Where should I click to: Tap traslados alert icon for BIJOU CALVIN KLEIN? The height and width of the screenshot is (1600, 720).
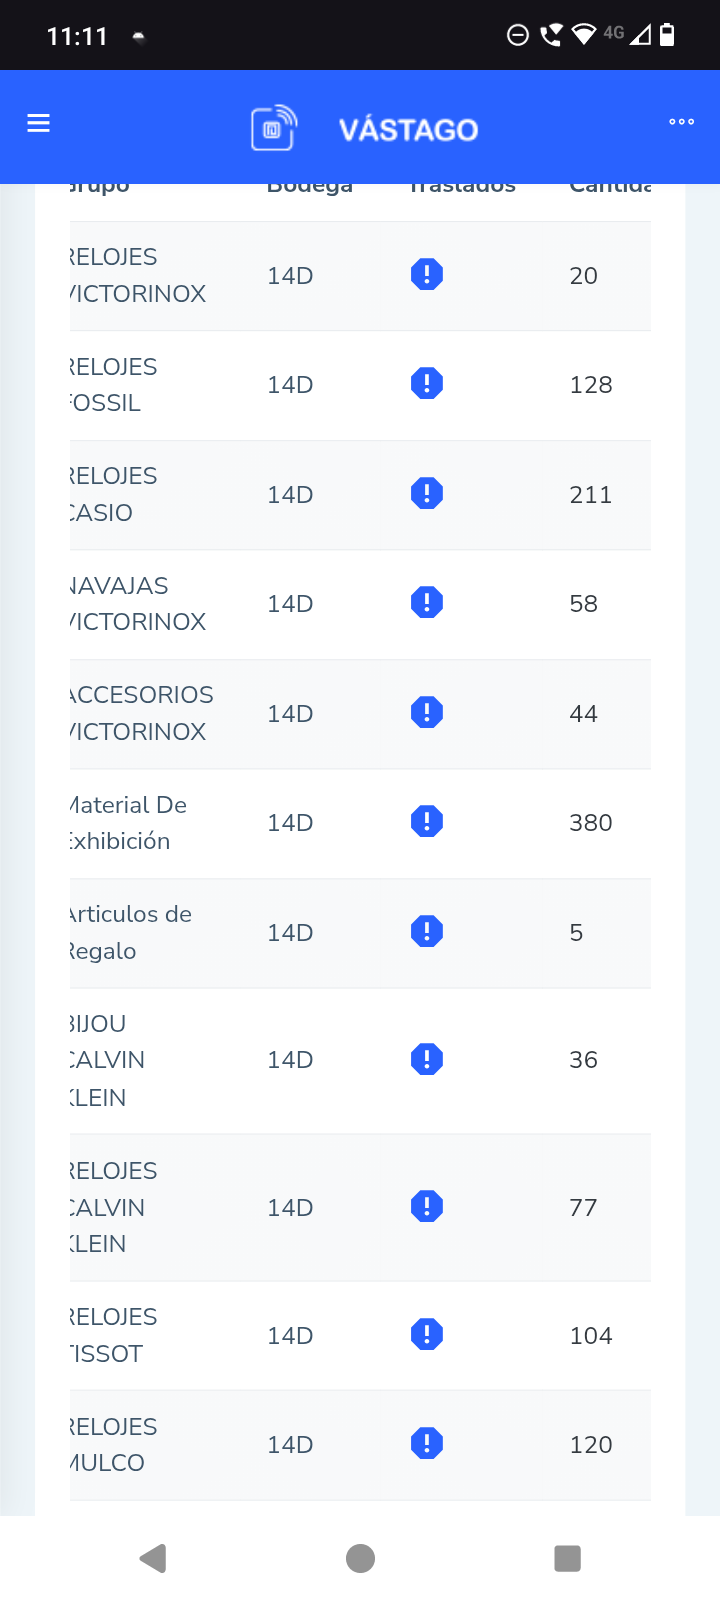[x=427, y=1060]
